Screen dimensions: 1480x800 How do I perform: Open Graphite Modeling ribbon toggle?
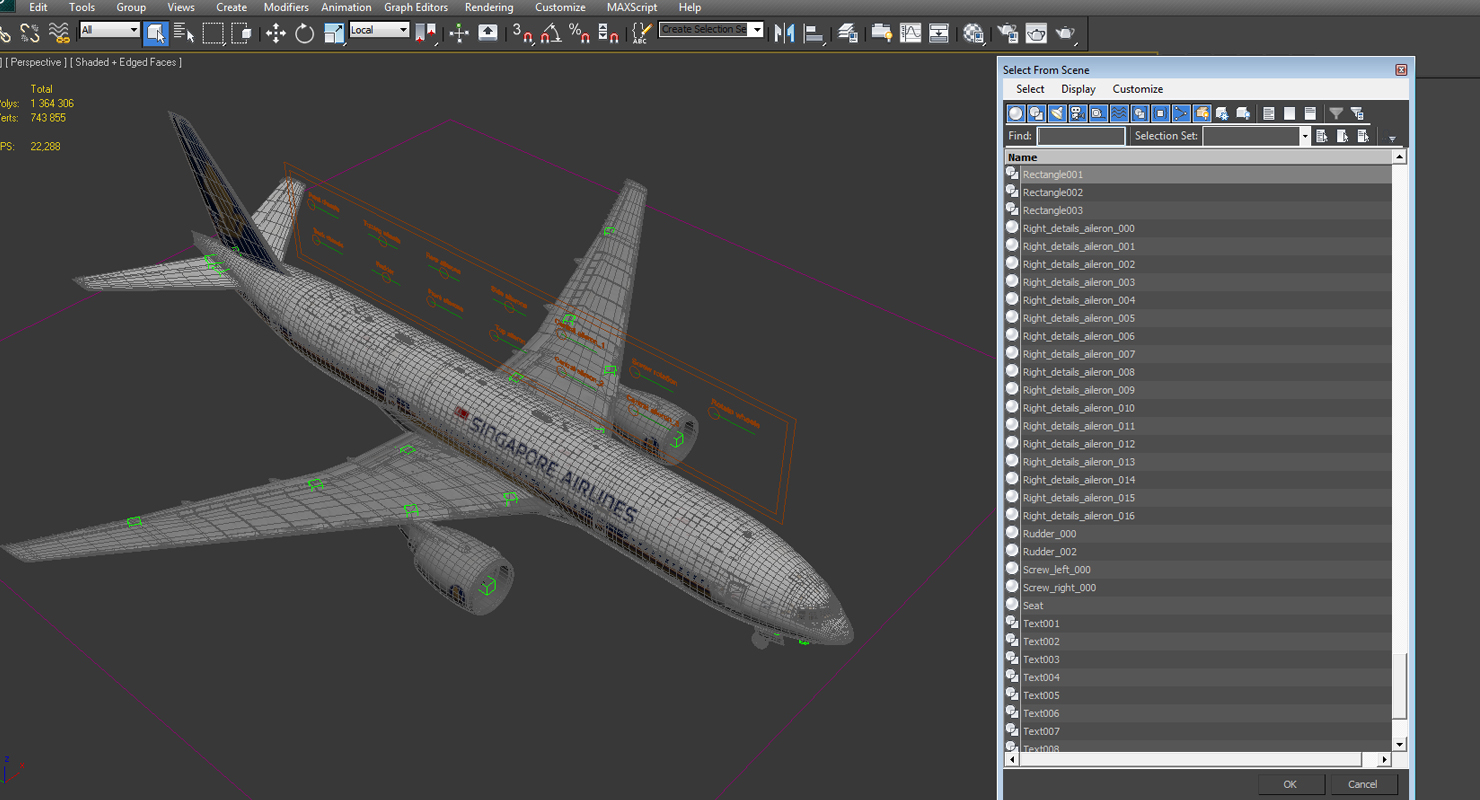pos(882,33)
